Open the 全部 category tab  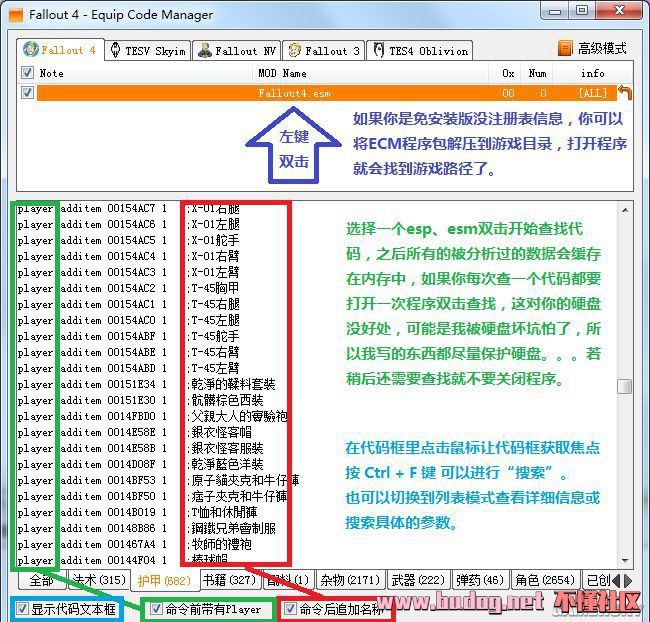click(41, 580)
